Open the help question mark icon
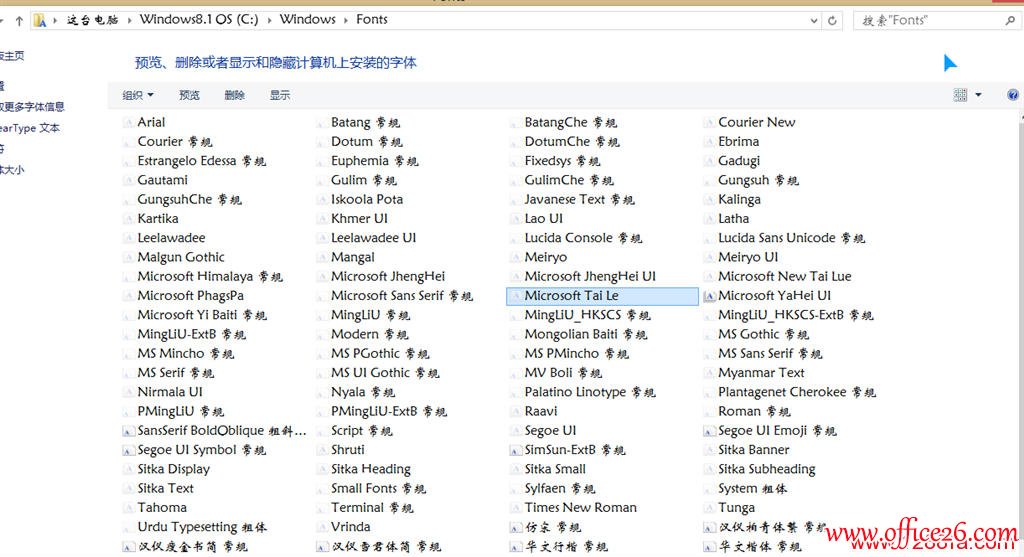Screen dimensions: 1024x557 point(1013,95)
